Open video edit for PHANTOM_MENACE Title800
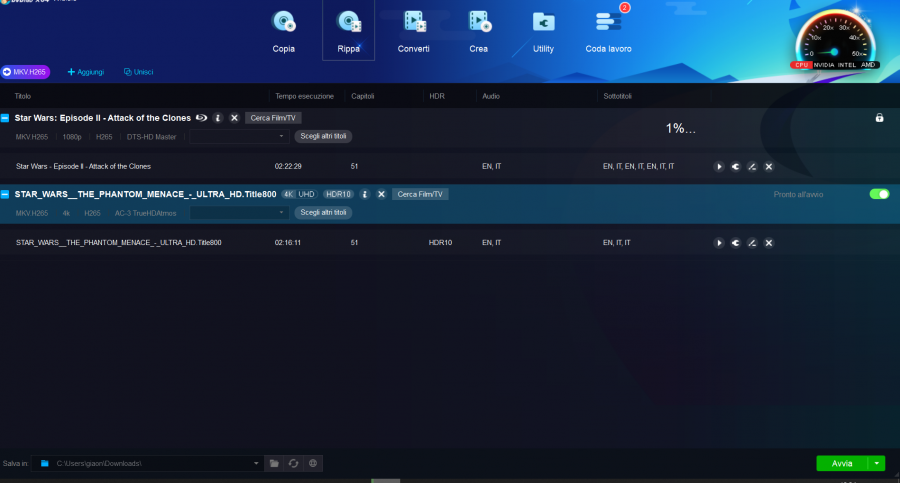Viewport: 900px width, 483px height. (x=752, y=243)
